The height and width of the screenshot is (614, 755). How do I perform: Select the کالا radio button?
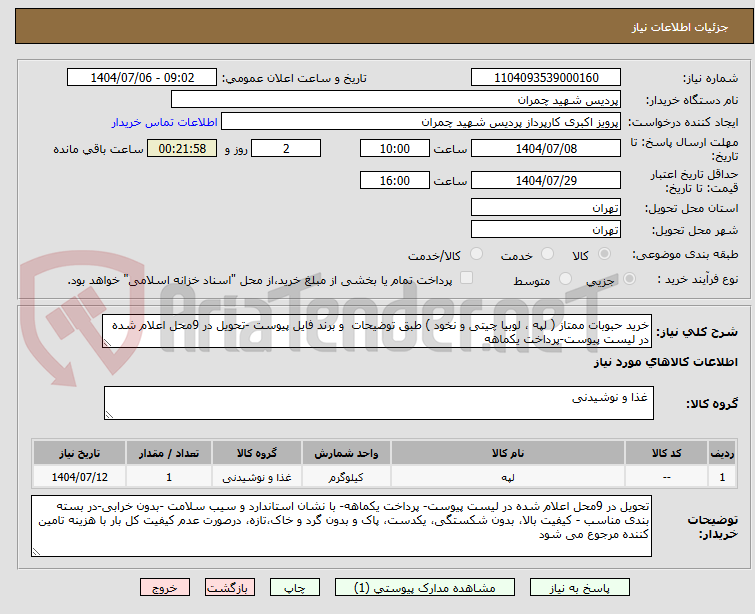click(604, 254)
